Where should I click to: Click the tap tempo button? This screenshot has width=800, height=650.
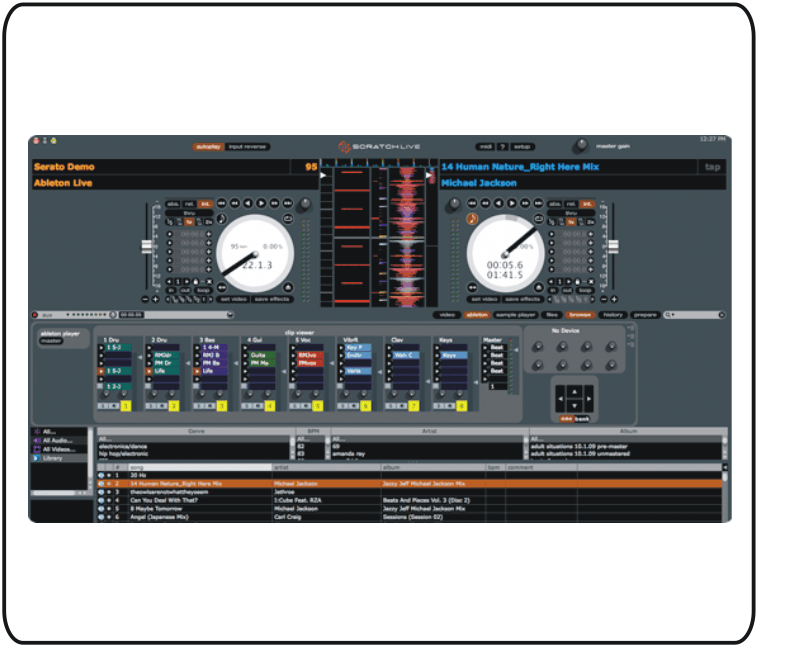712,168
